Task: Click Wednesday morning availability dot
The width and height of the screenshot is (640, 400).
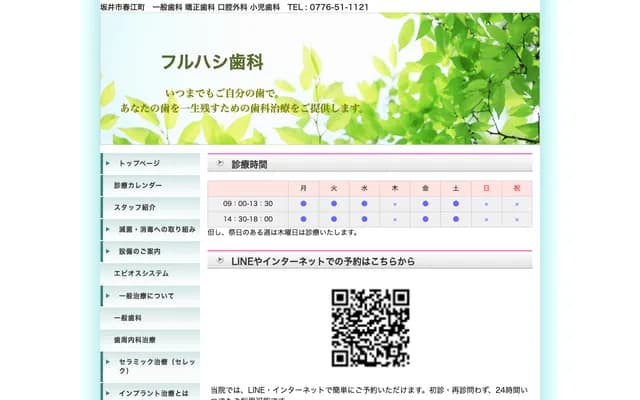Action: coord(364,204)
